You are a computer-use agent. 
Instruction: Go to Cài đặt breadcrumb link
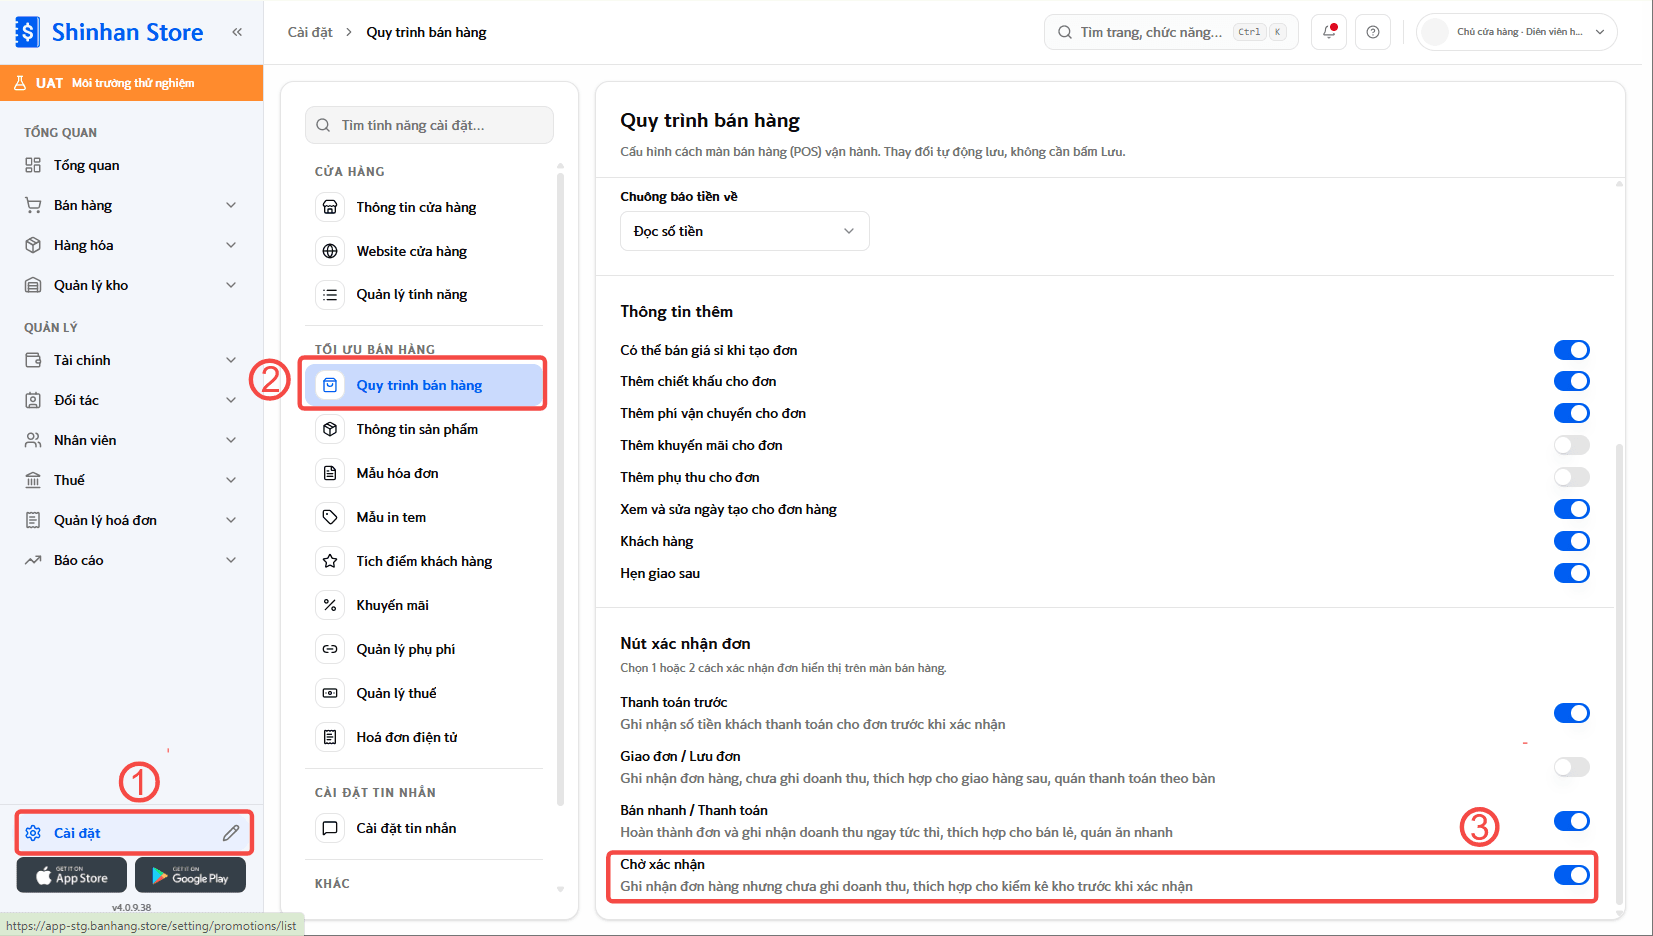click(310, 32)
